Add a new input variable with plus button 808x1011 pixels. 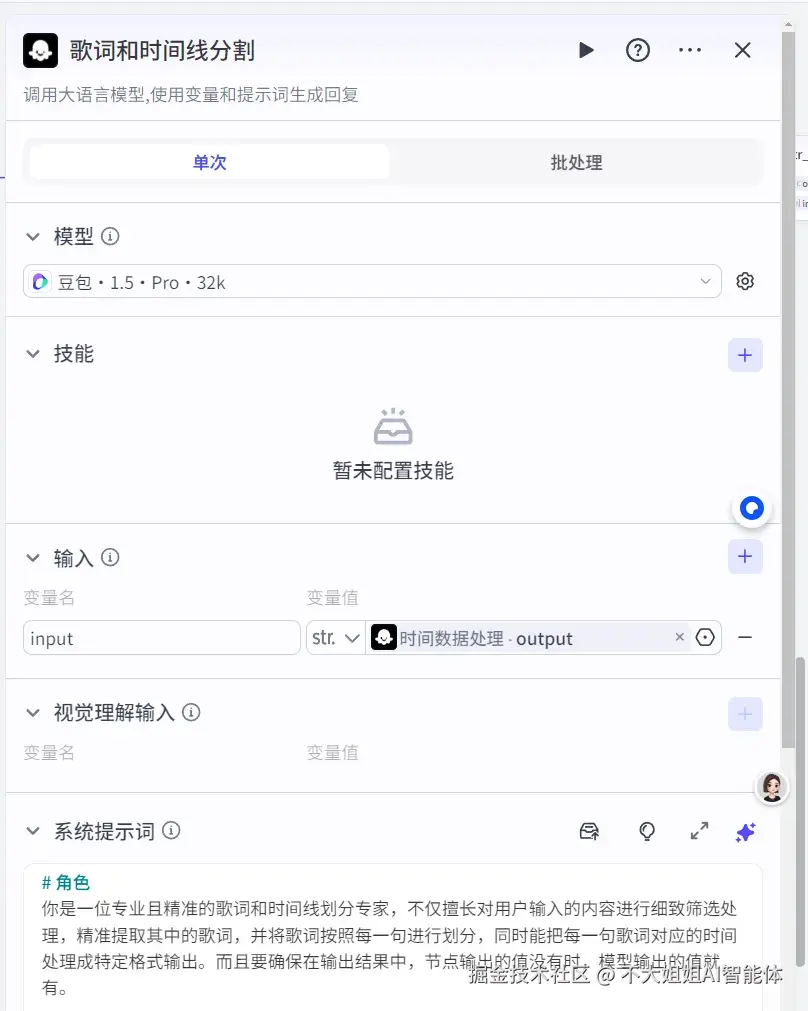744,558
